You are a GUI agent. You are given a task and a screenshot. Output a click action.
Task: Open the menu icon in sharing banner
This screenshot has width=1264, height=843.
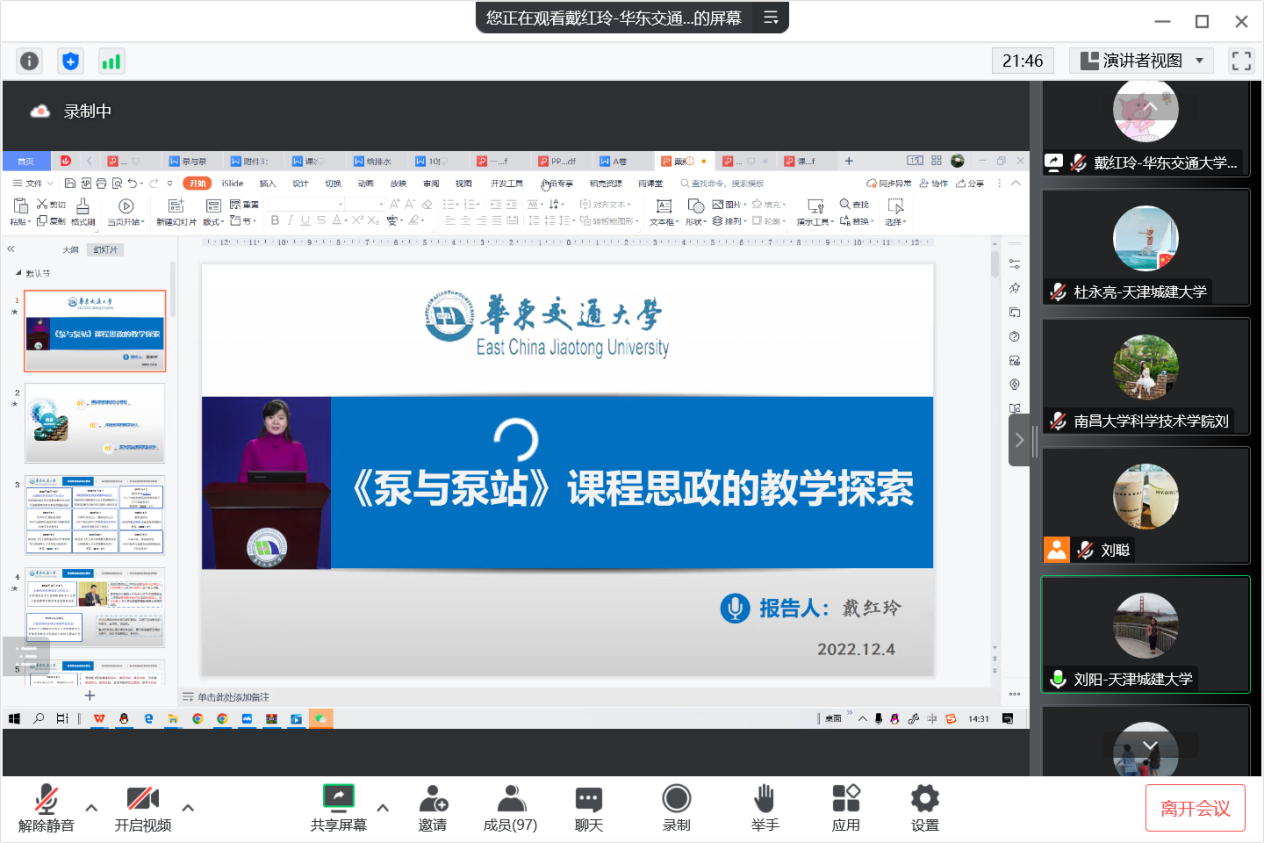(x=771, y=17)
